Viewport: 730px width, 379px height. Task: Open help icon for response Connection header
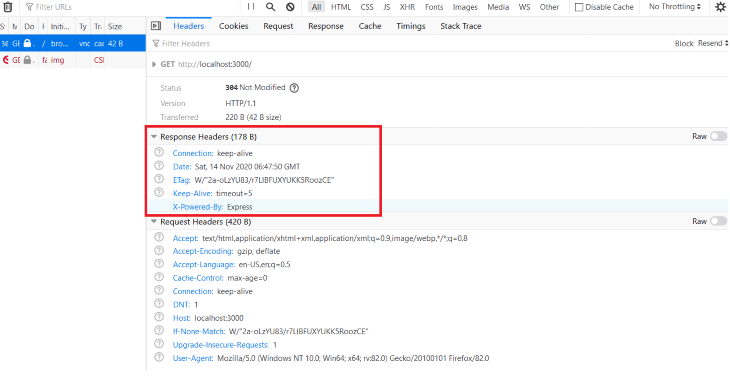(159, 152)
